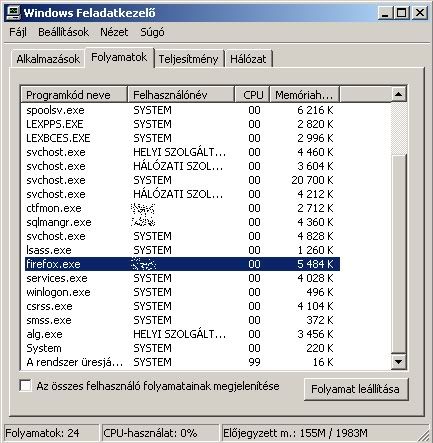The image size is (433, 443).
Task: Sort by Felhasználónév column header
Action: pyautogui.click(x=181, y=95)
